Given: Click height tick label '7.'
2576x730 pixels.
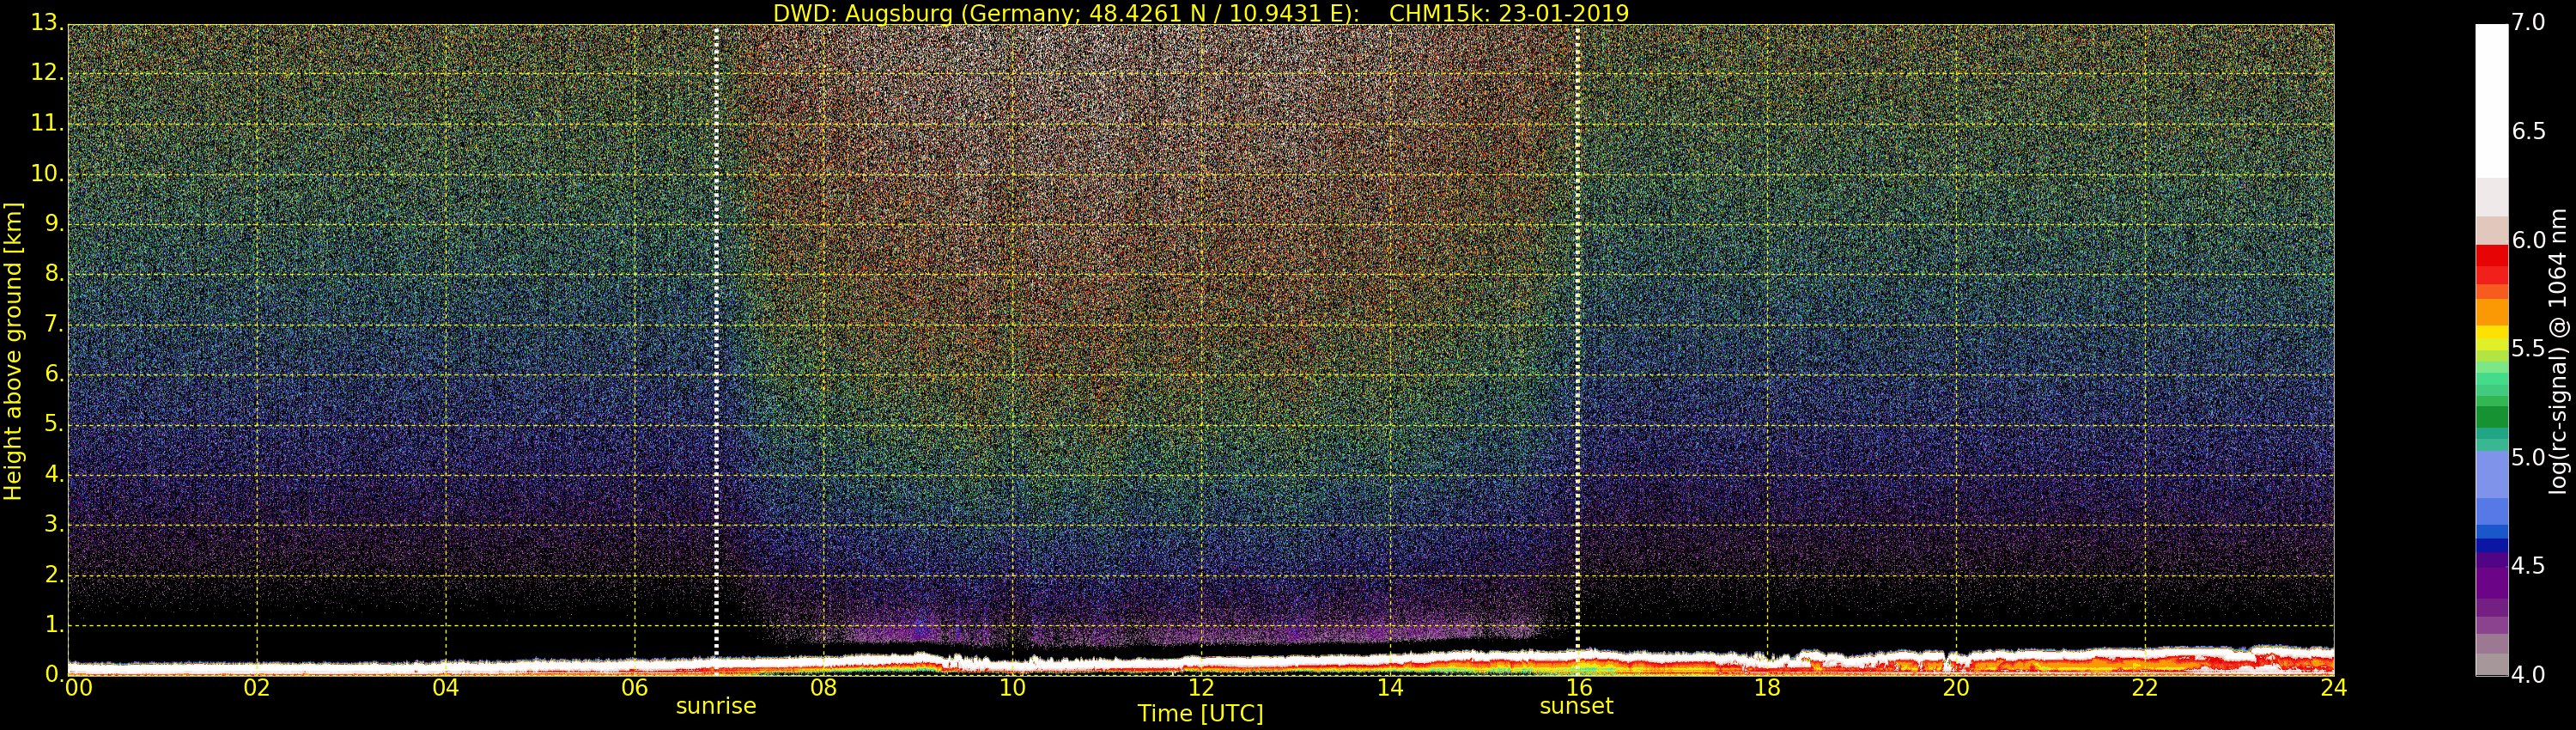Looking at the screenshot, I should (x=53, y=324).
